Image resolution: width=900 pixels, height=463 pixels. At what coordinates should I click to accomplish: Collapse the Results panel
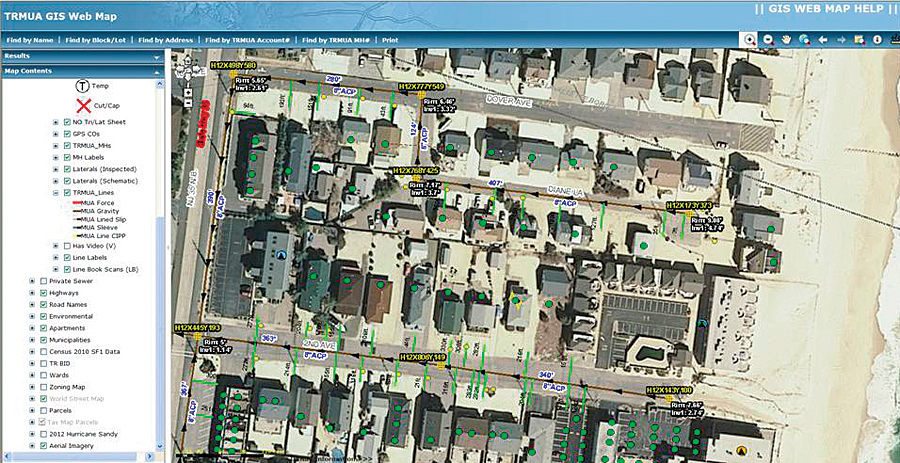pos(156,57)
